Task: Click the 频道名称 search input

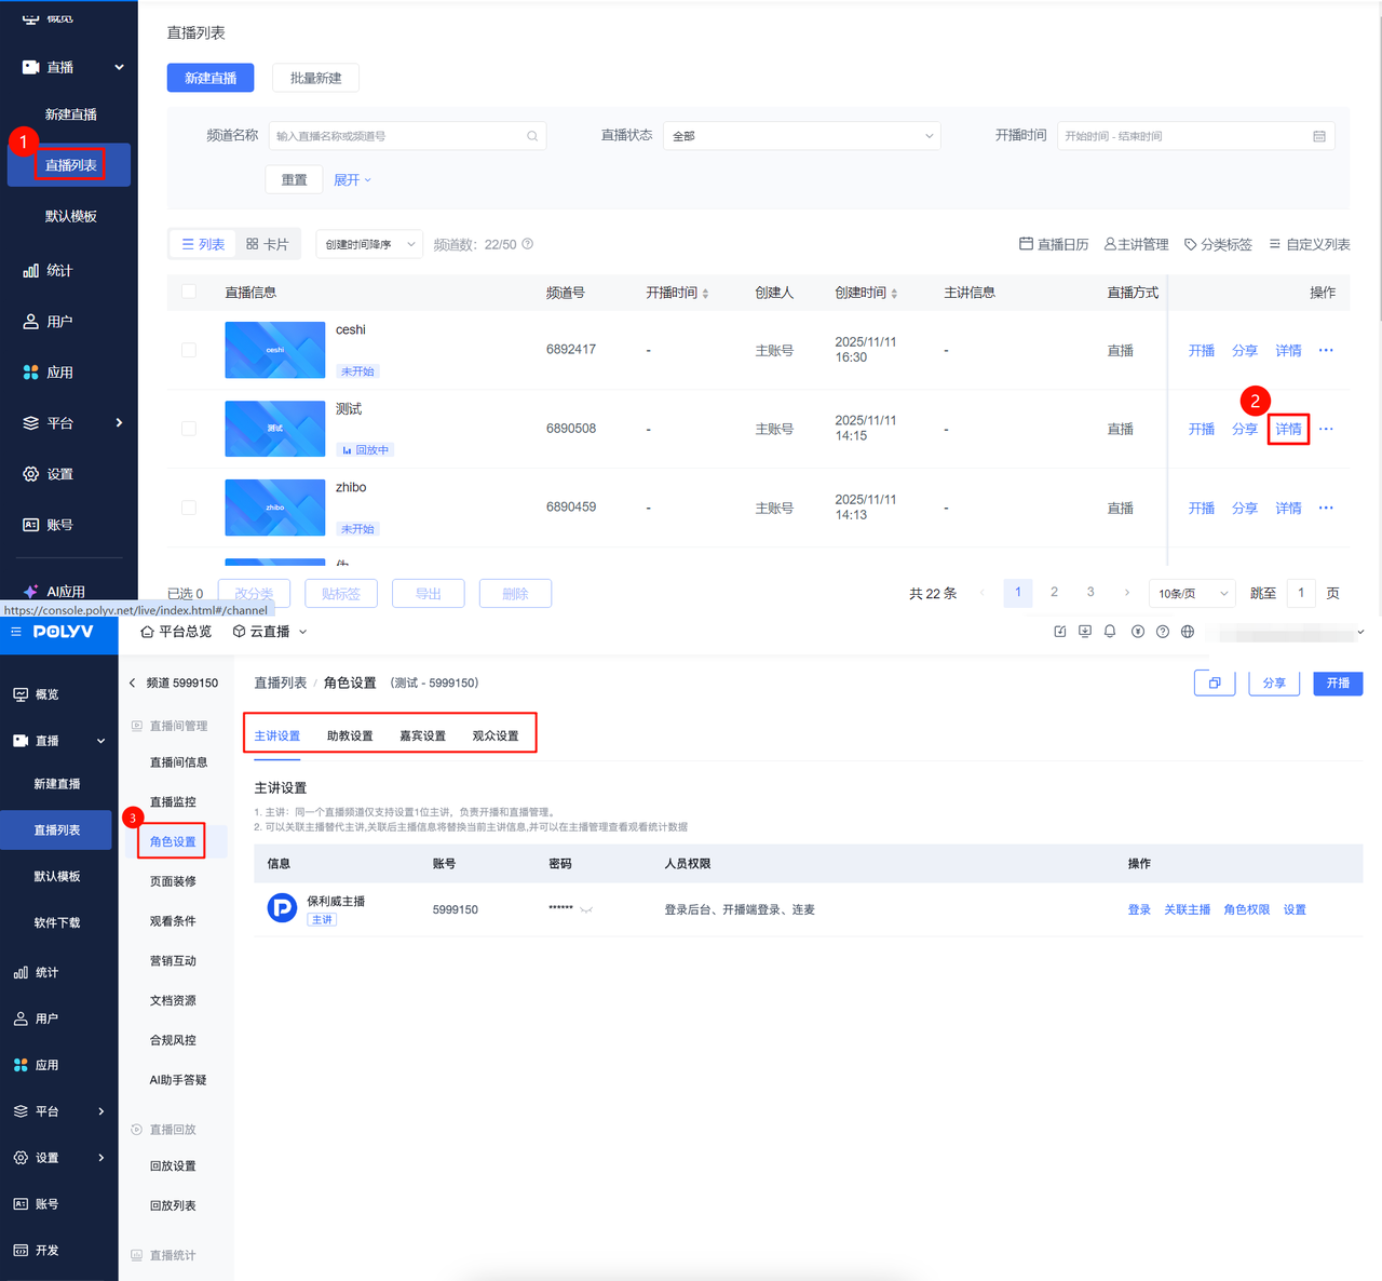Action: [407, 136]
